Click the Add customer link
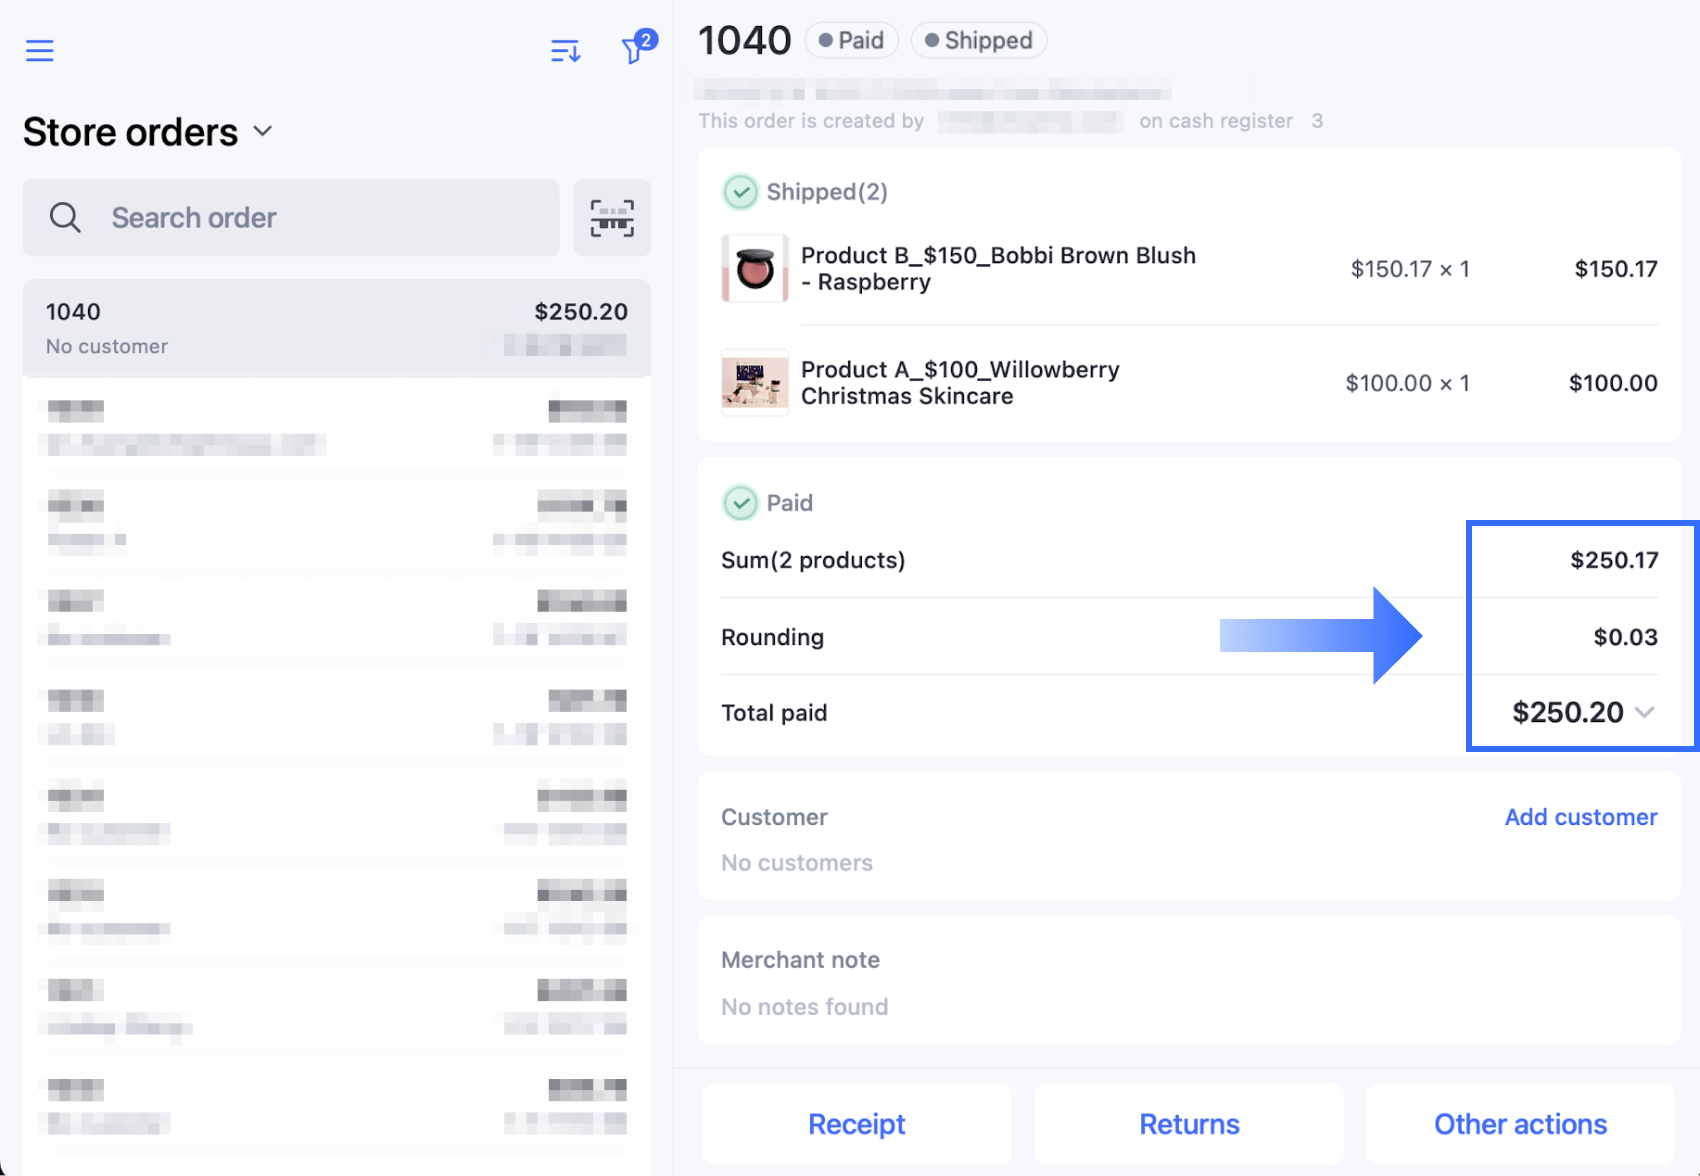The image size is (1700, 1176). (1580, 817)
